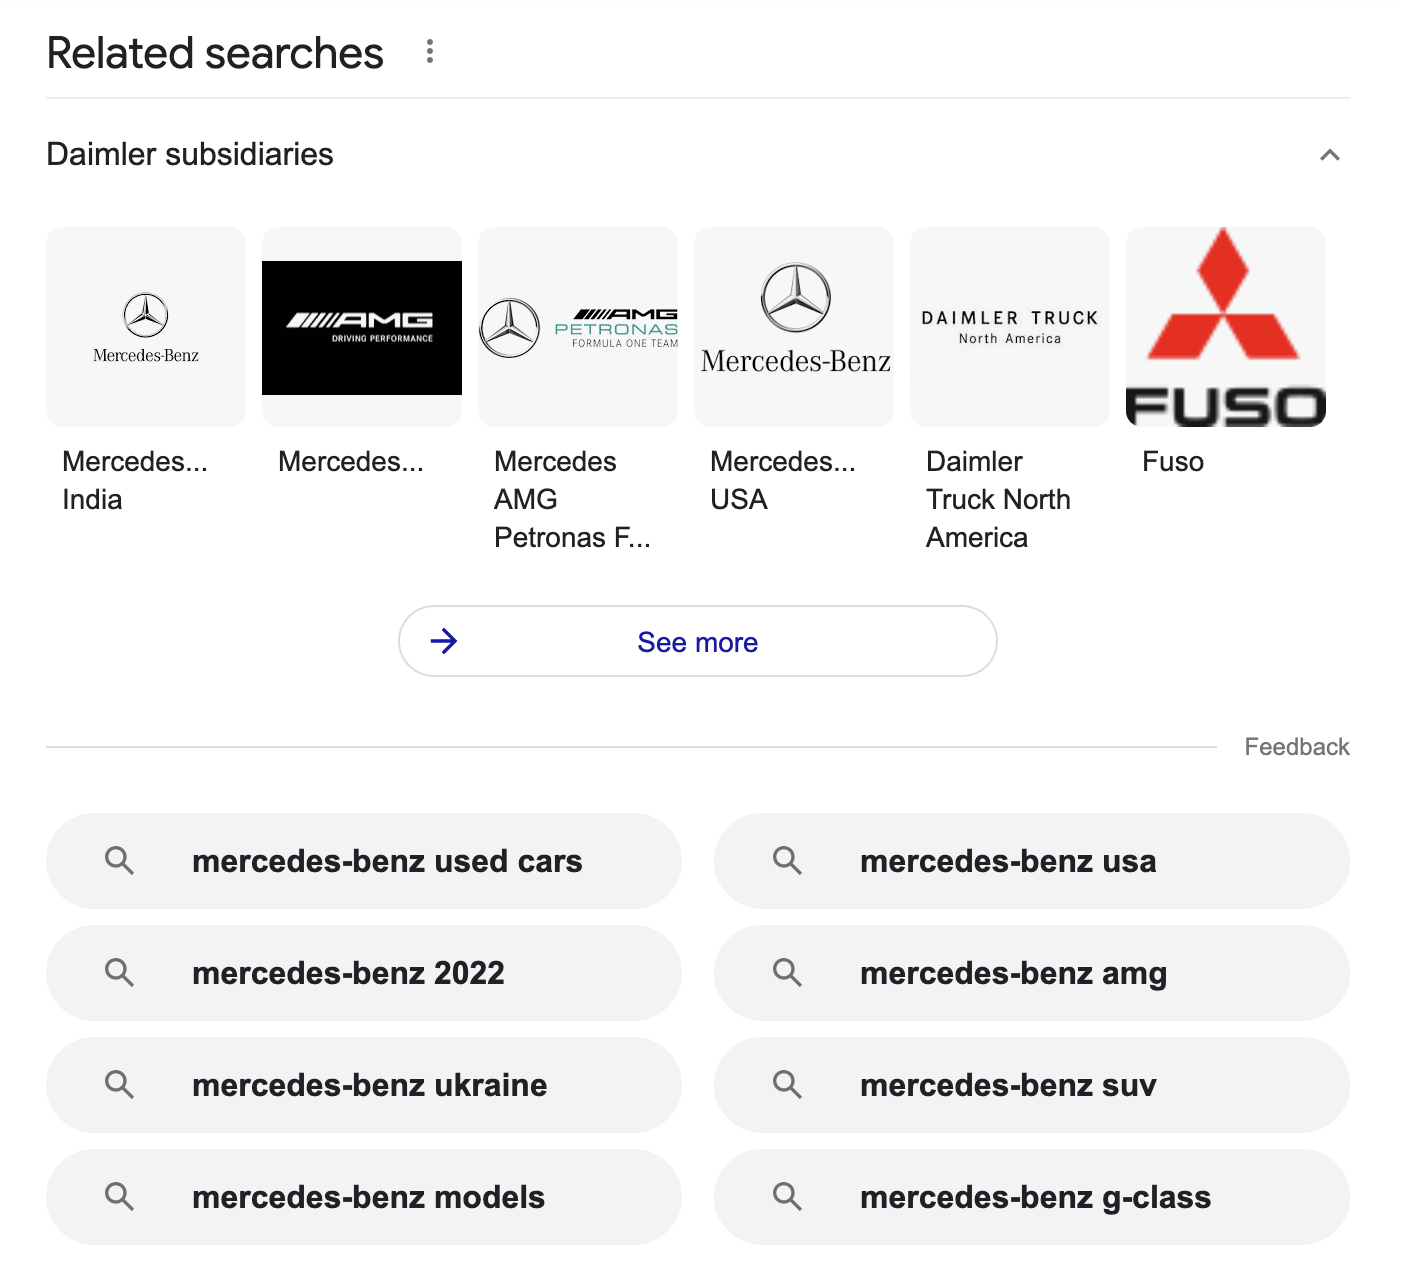Click the magnifying glass near mercedes-benz ukraine

(x=120, y=1085)
